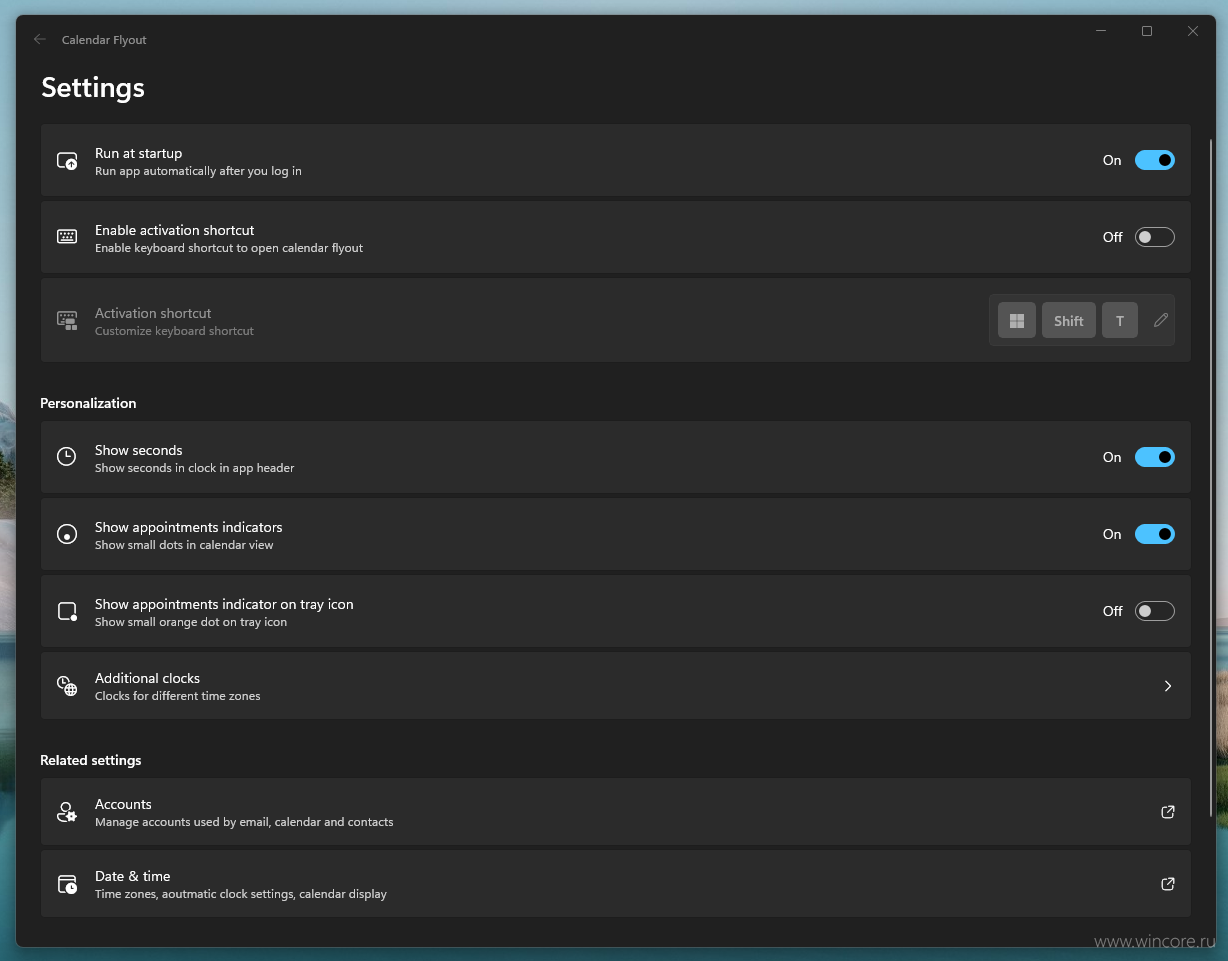Image resolution: width=1228 pixels, height=961 pixels.
Task: Click 'Show small orange dot on tray icon'
Action: (x=191, y=622)
